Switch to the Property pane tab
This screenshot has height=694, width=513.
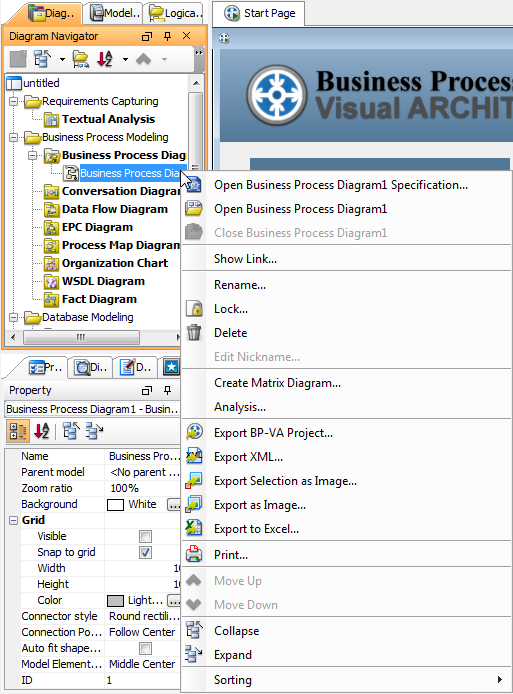coord(46,367)
